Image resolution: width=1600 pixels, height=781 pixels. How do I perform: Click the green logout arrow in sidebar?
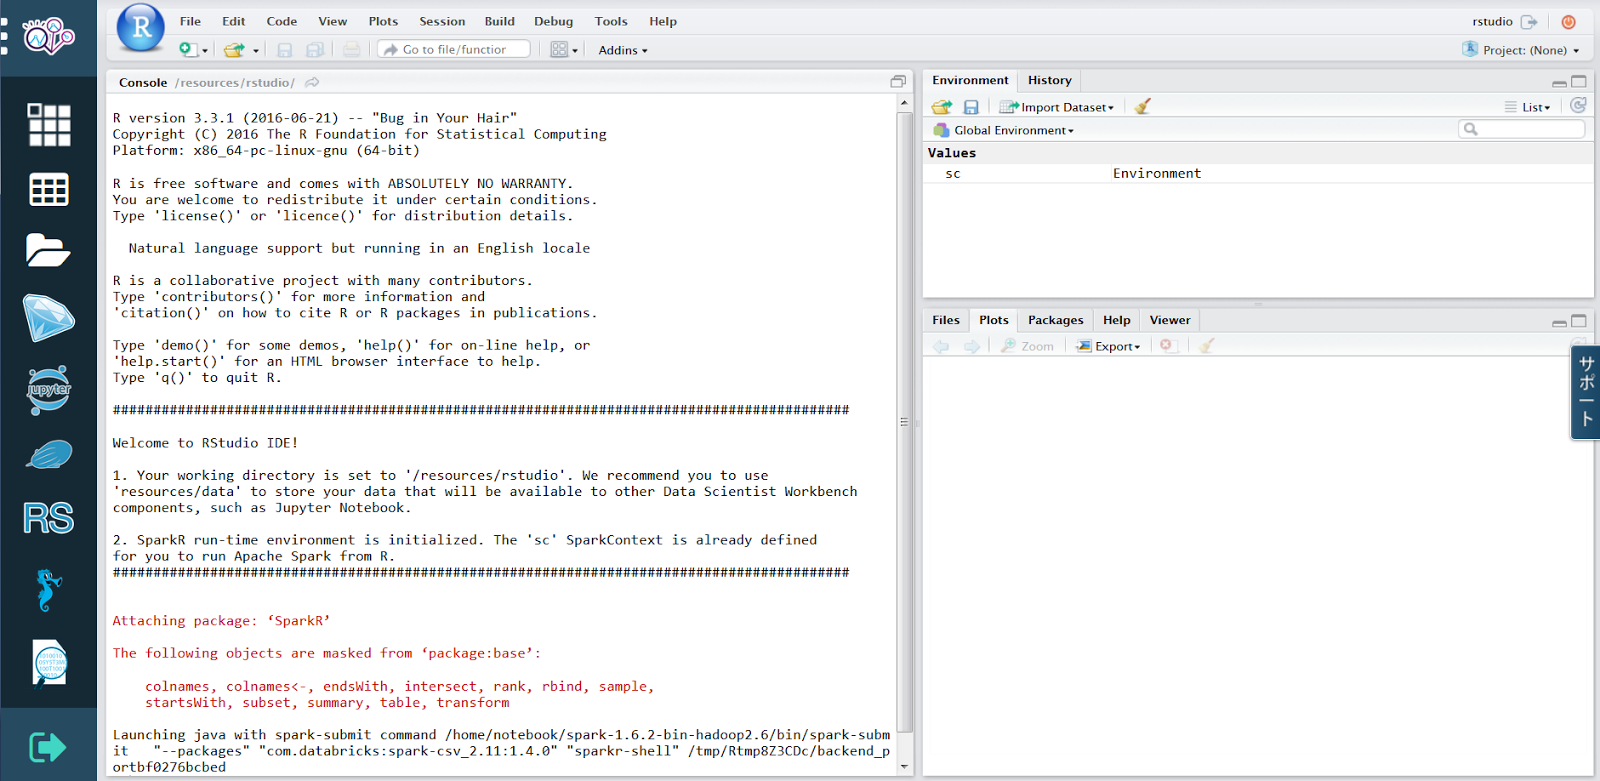coord(48,747)
